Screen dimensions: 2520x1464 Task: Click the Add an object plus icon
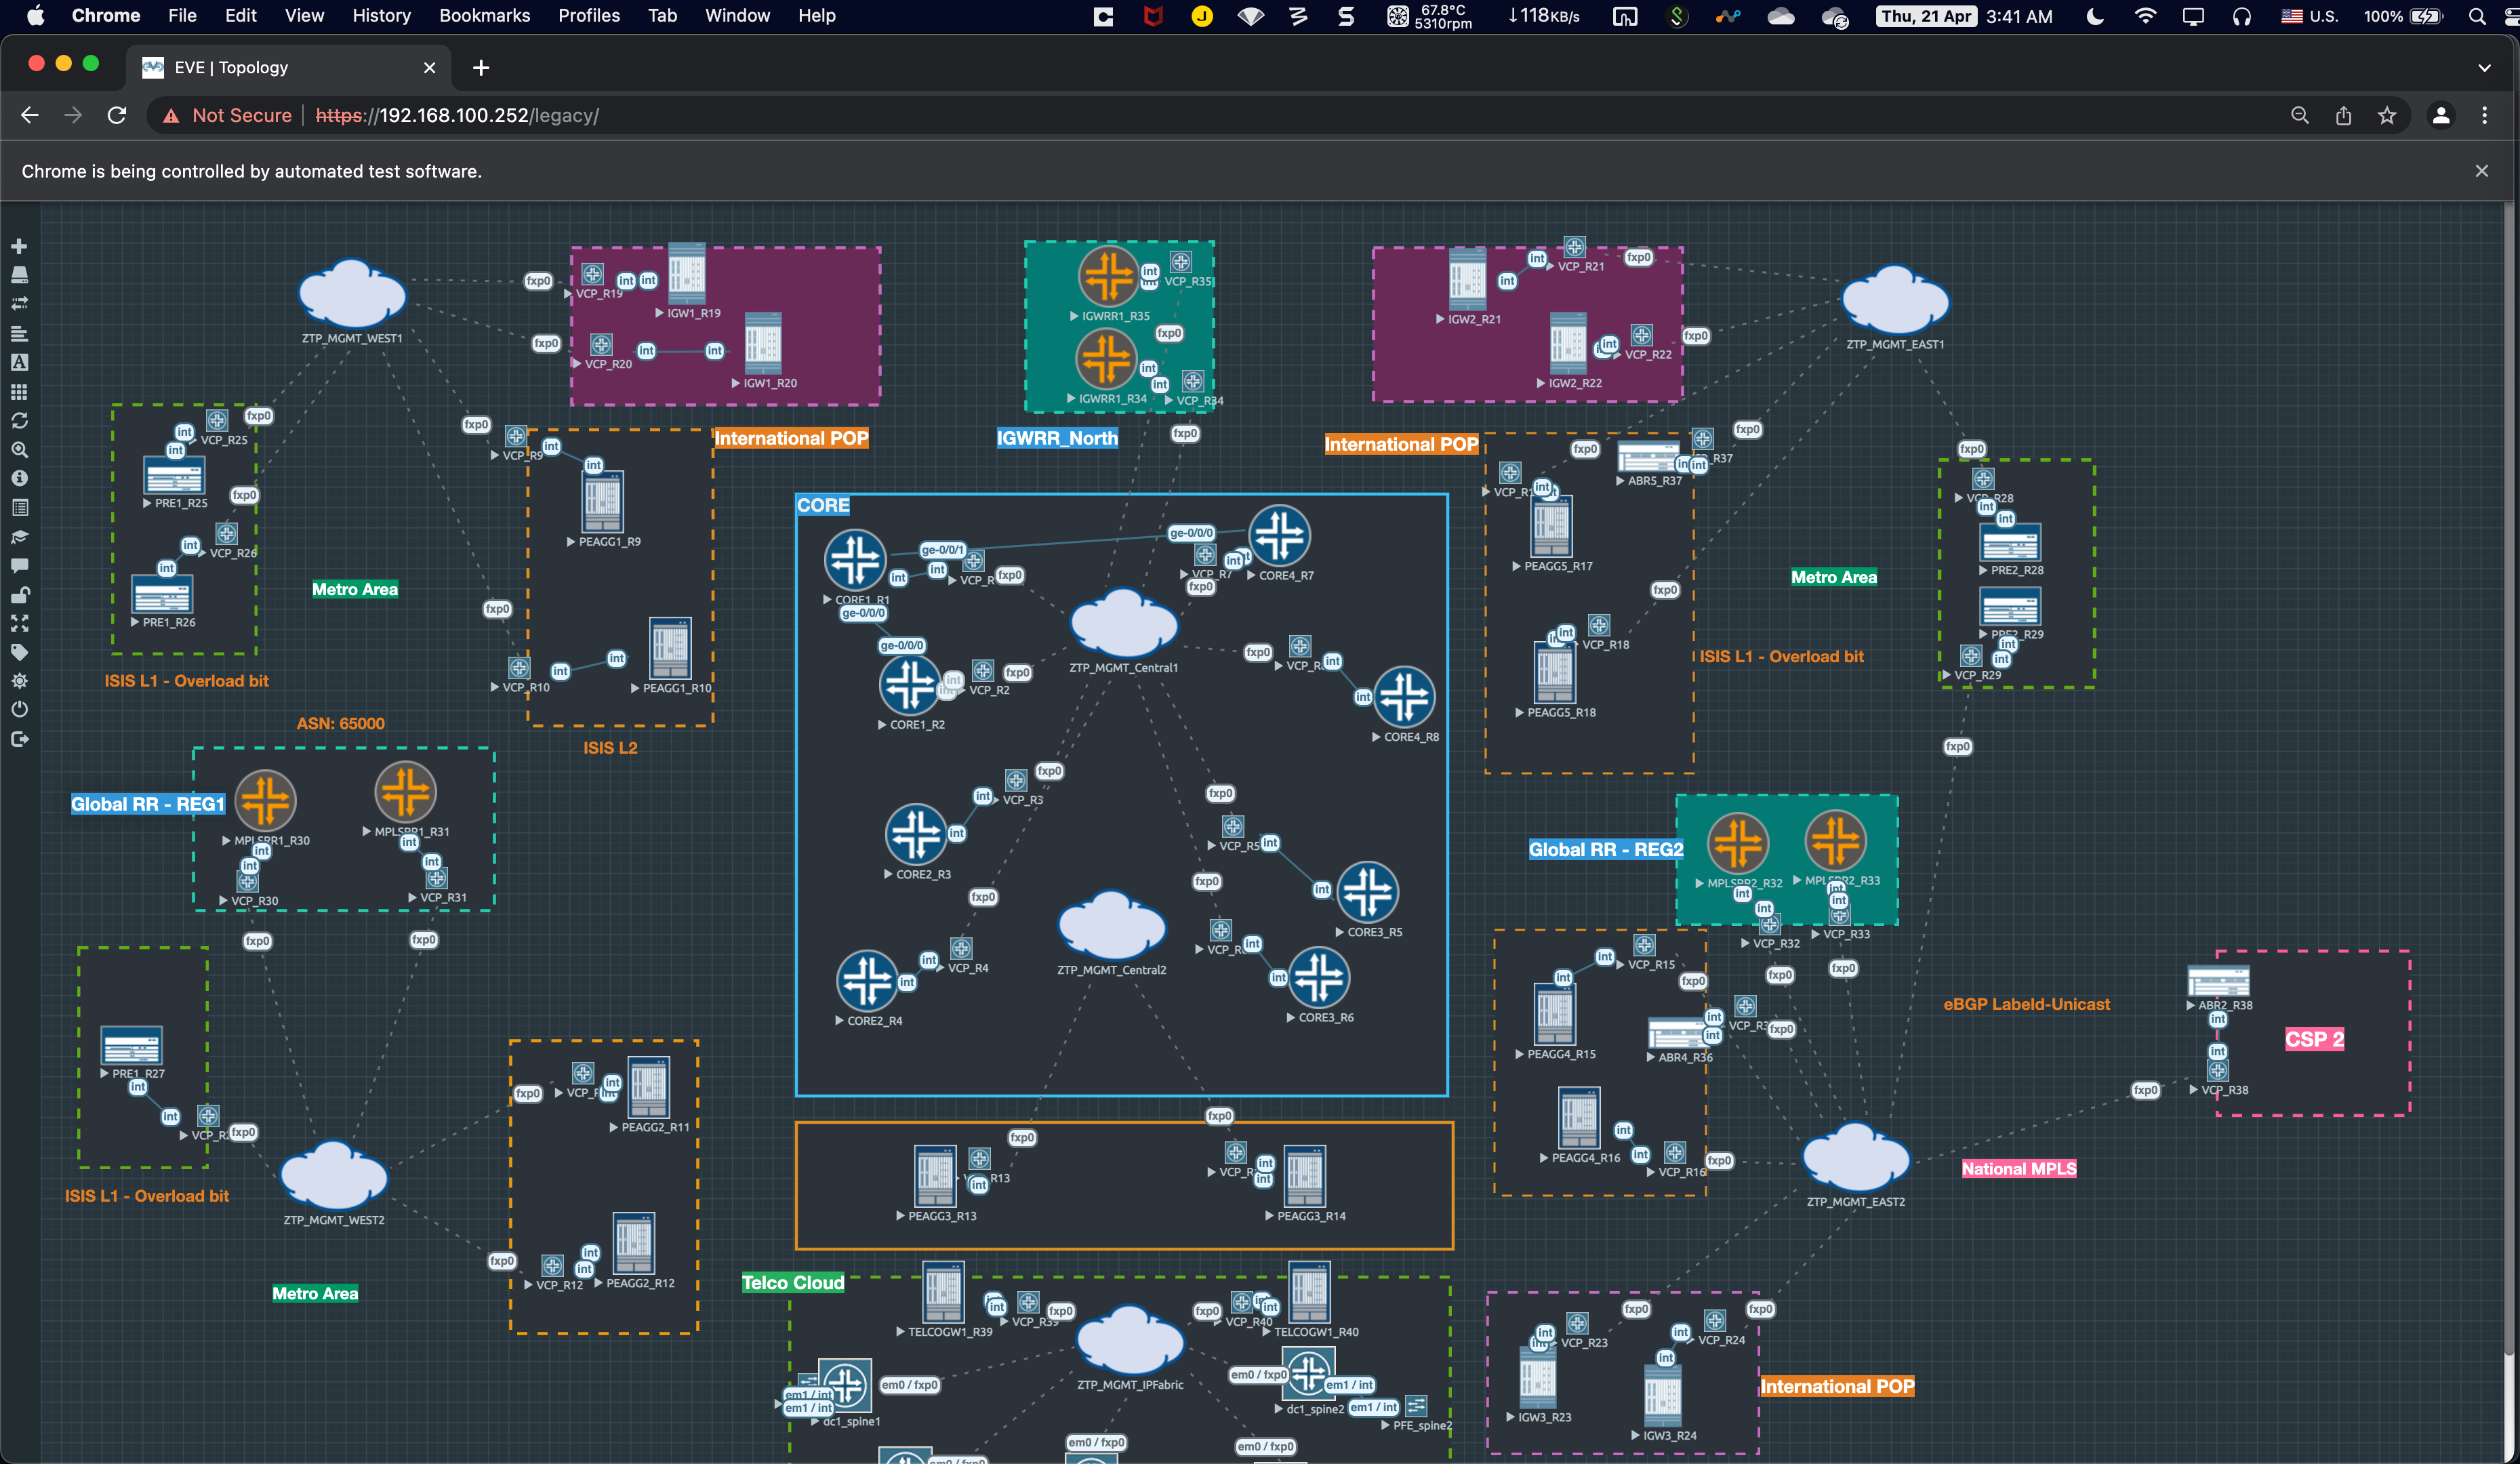[19, 246]
